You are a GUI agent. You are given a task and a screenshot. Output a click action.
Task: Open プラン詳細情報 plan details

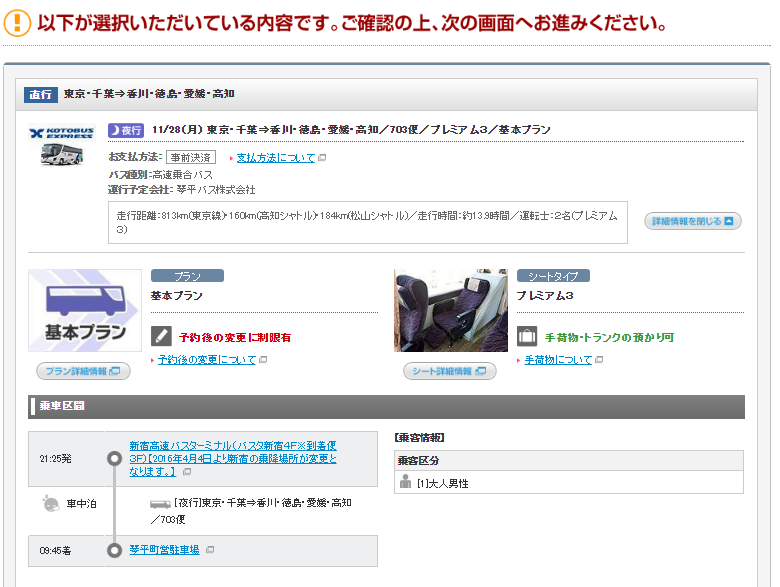point(83,371)
